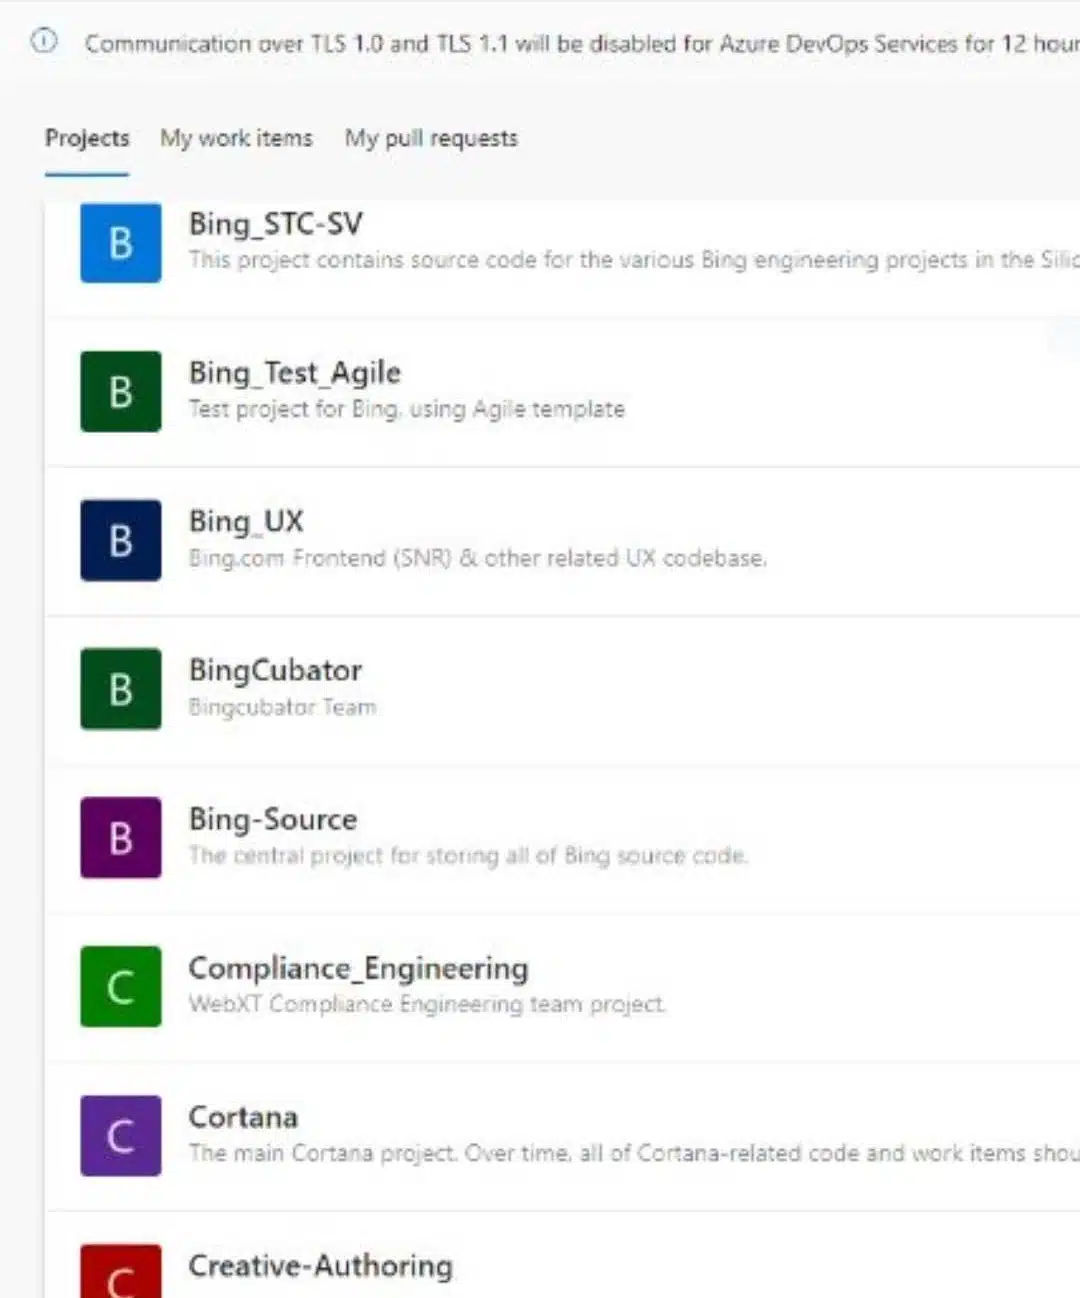This screenshot has height=1298, width=1080.
Task: Open the Cortana project
Action: (242, 1116)
